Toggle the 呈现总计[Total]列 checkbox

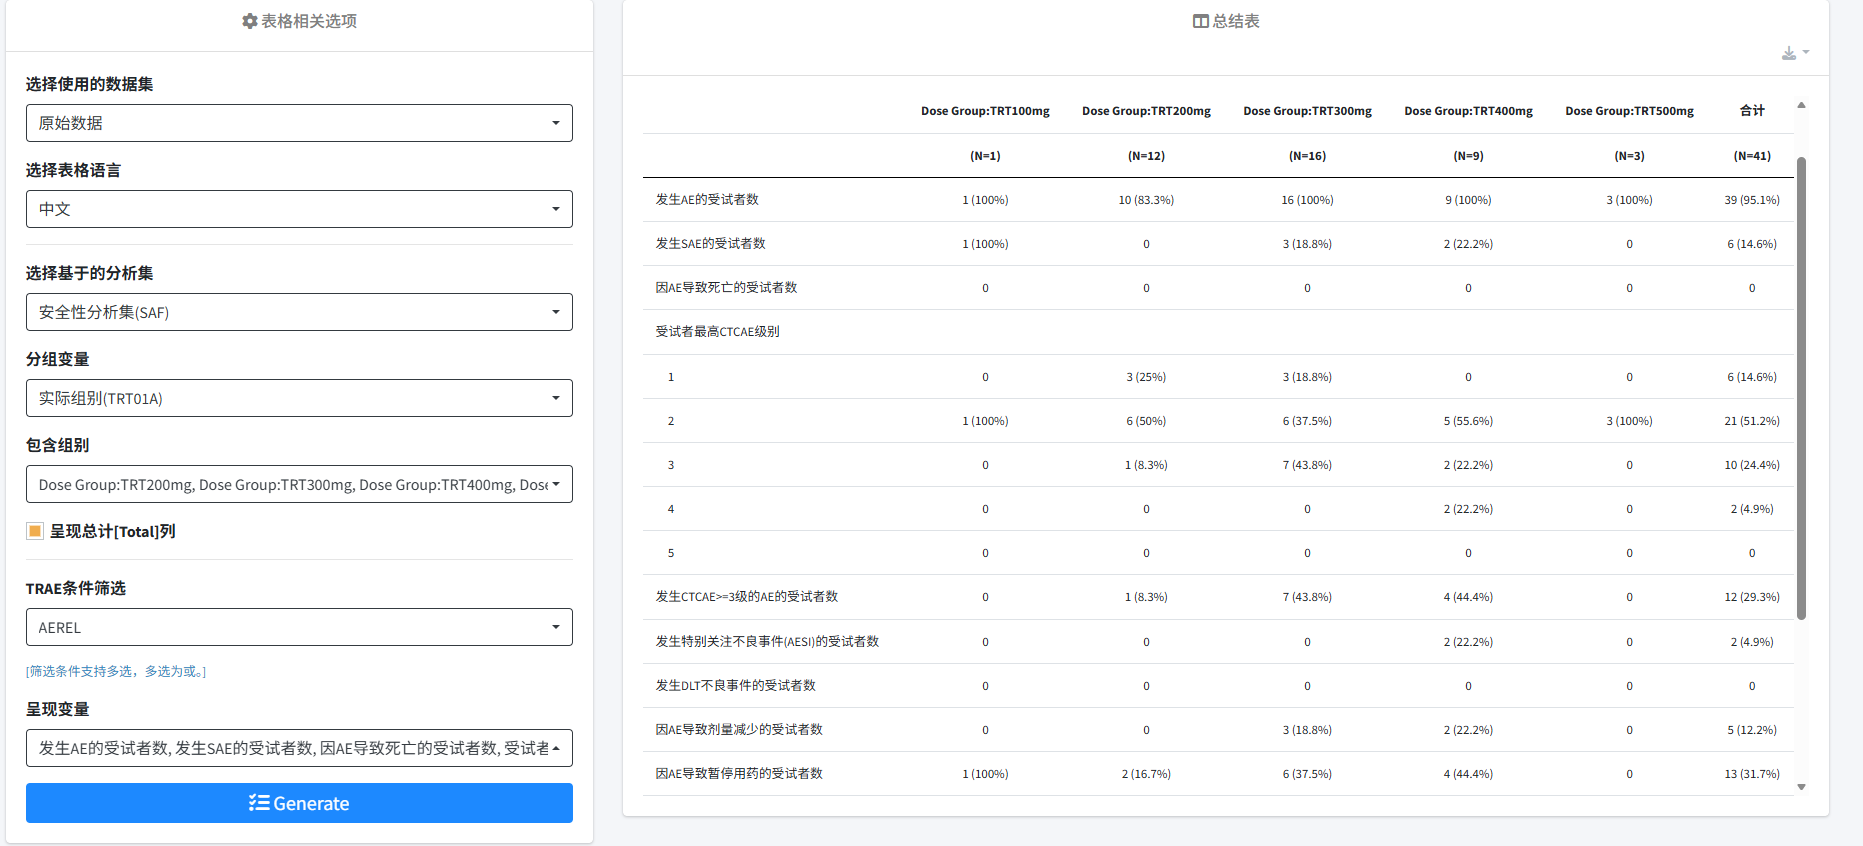pos(35,531)
